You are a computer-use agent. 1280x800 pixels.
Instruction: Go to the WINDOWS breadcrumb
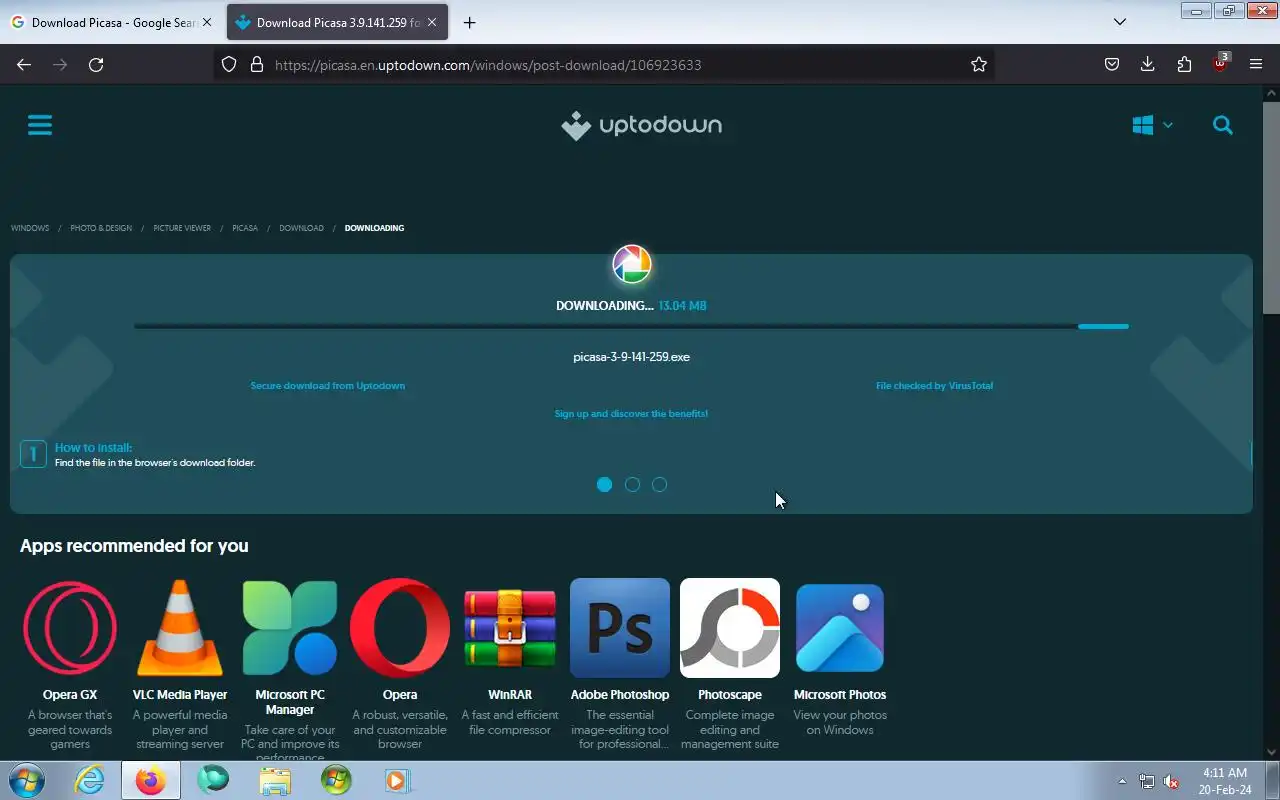[30, 228]
